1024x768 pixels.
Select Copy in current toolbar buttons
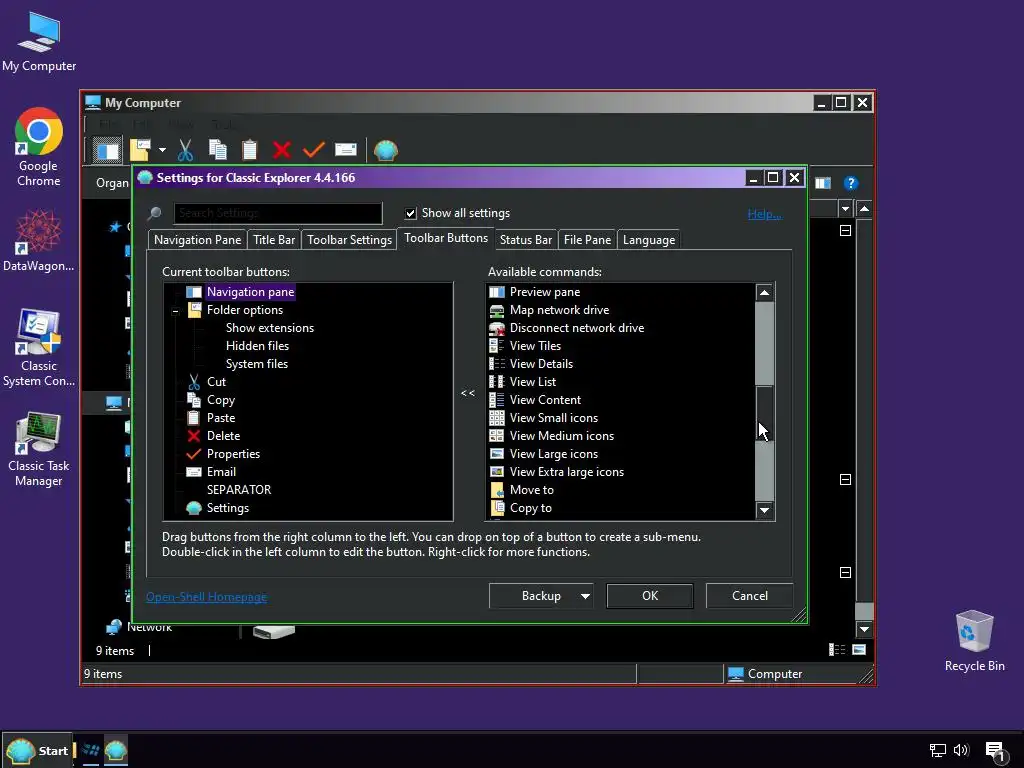click(221, 400)
